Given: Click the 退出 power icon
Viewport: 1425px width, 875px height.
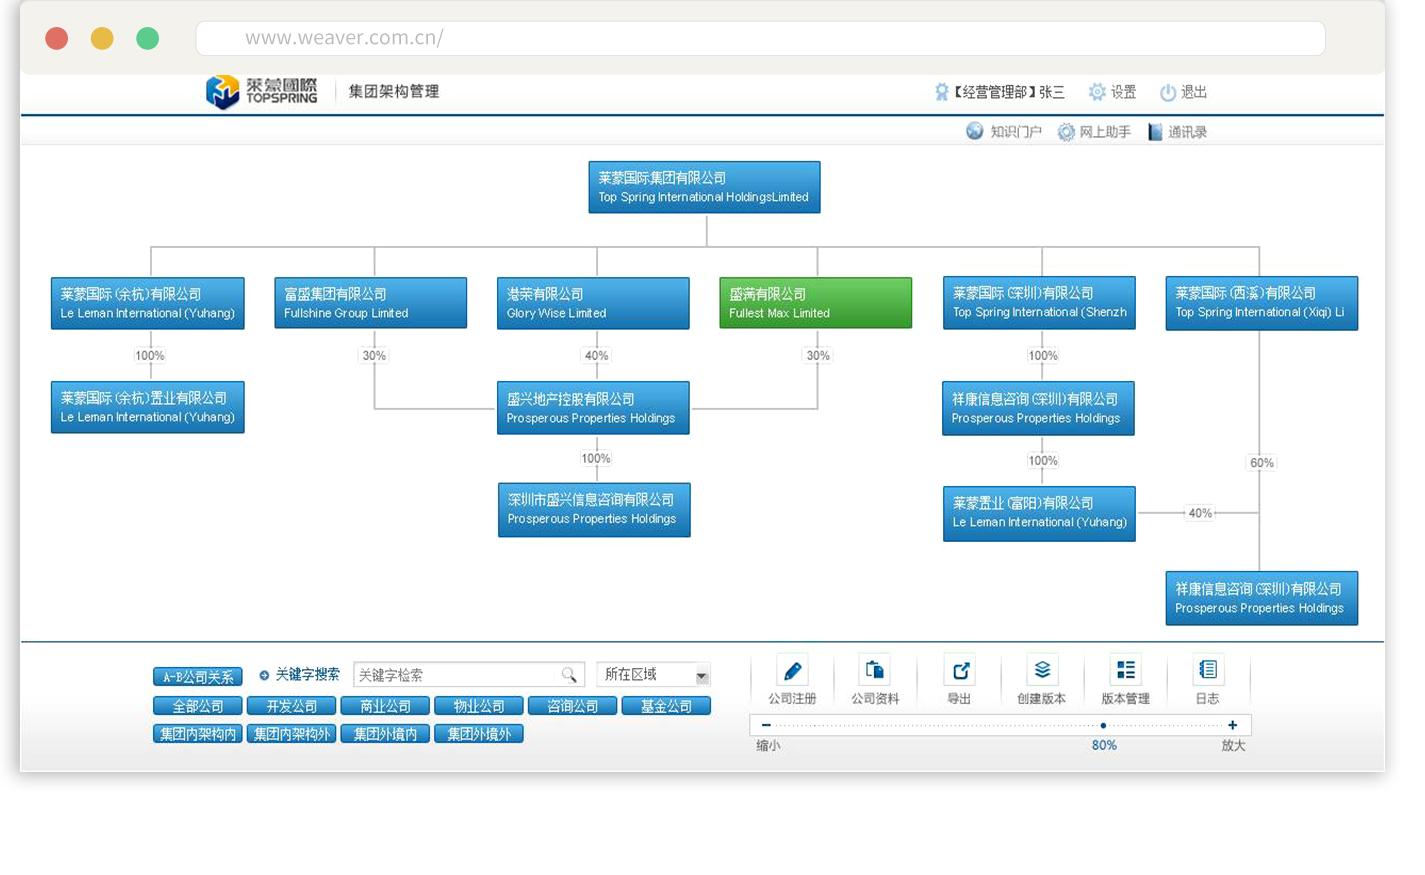Looking at the screenshot, I should [1167, 93].
